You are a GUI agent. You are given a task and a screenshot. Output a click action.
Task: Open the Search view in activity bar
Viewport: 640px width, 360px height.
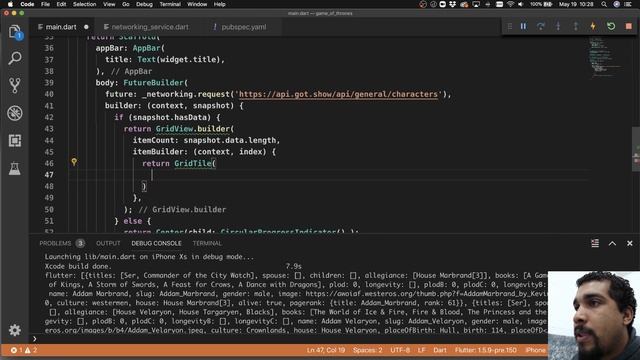[x=15, y=58]
